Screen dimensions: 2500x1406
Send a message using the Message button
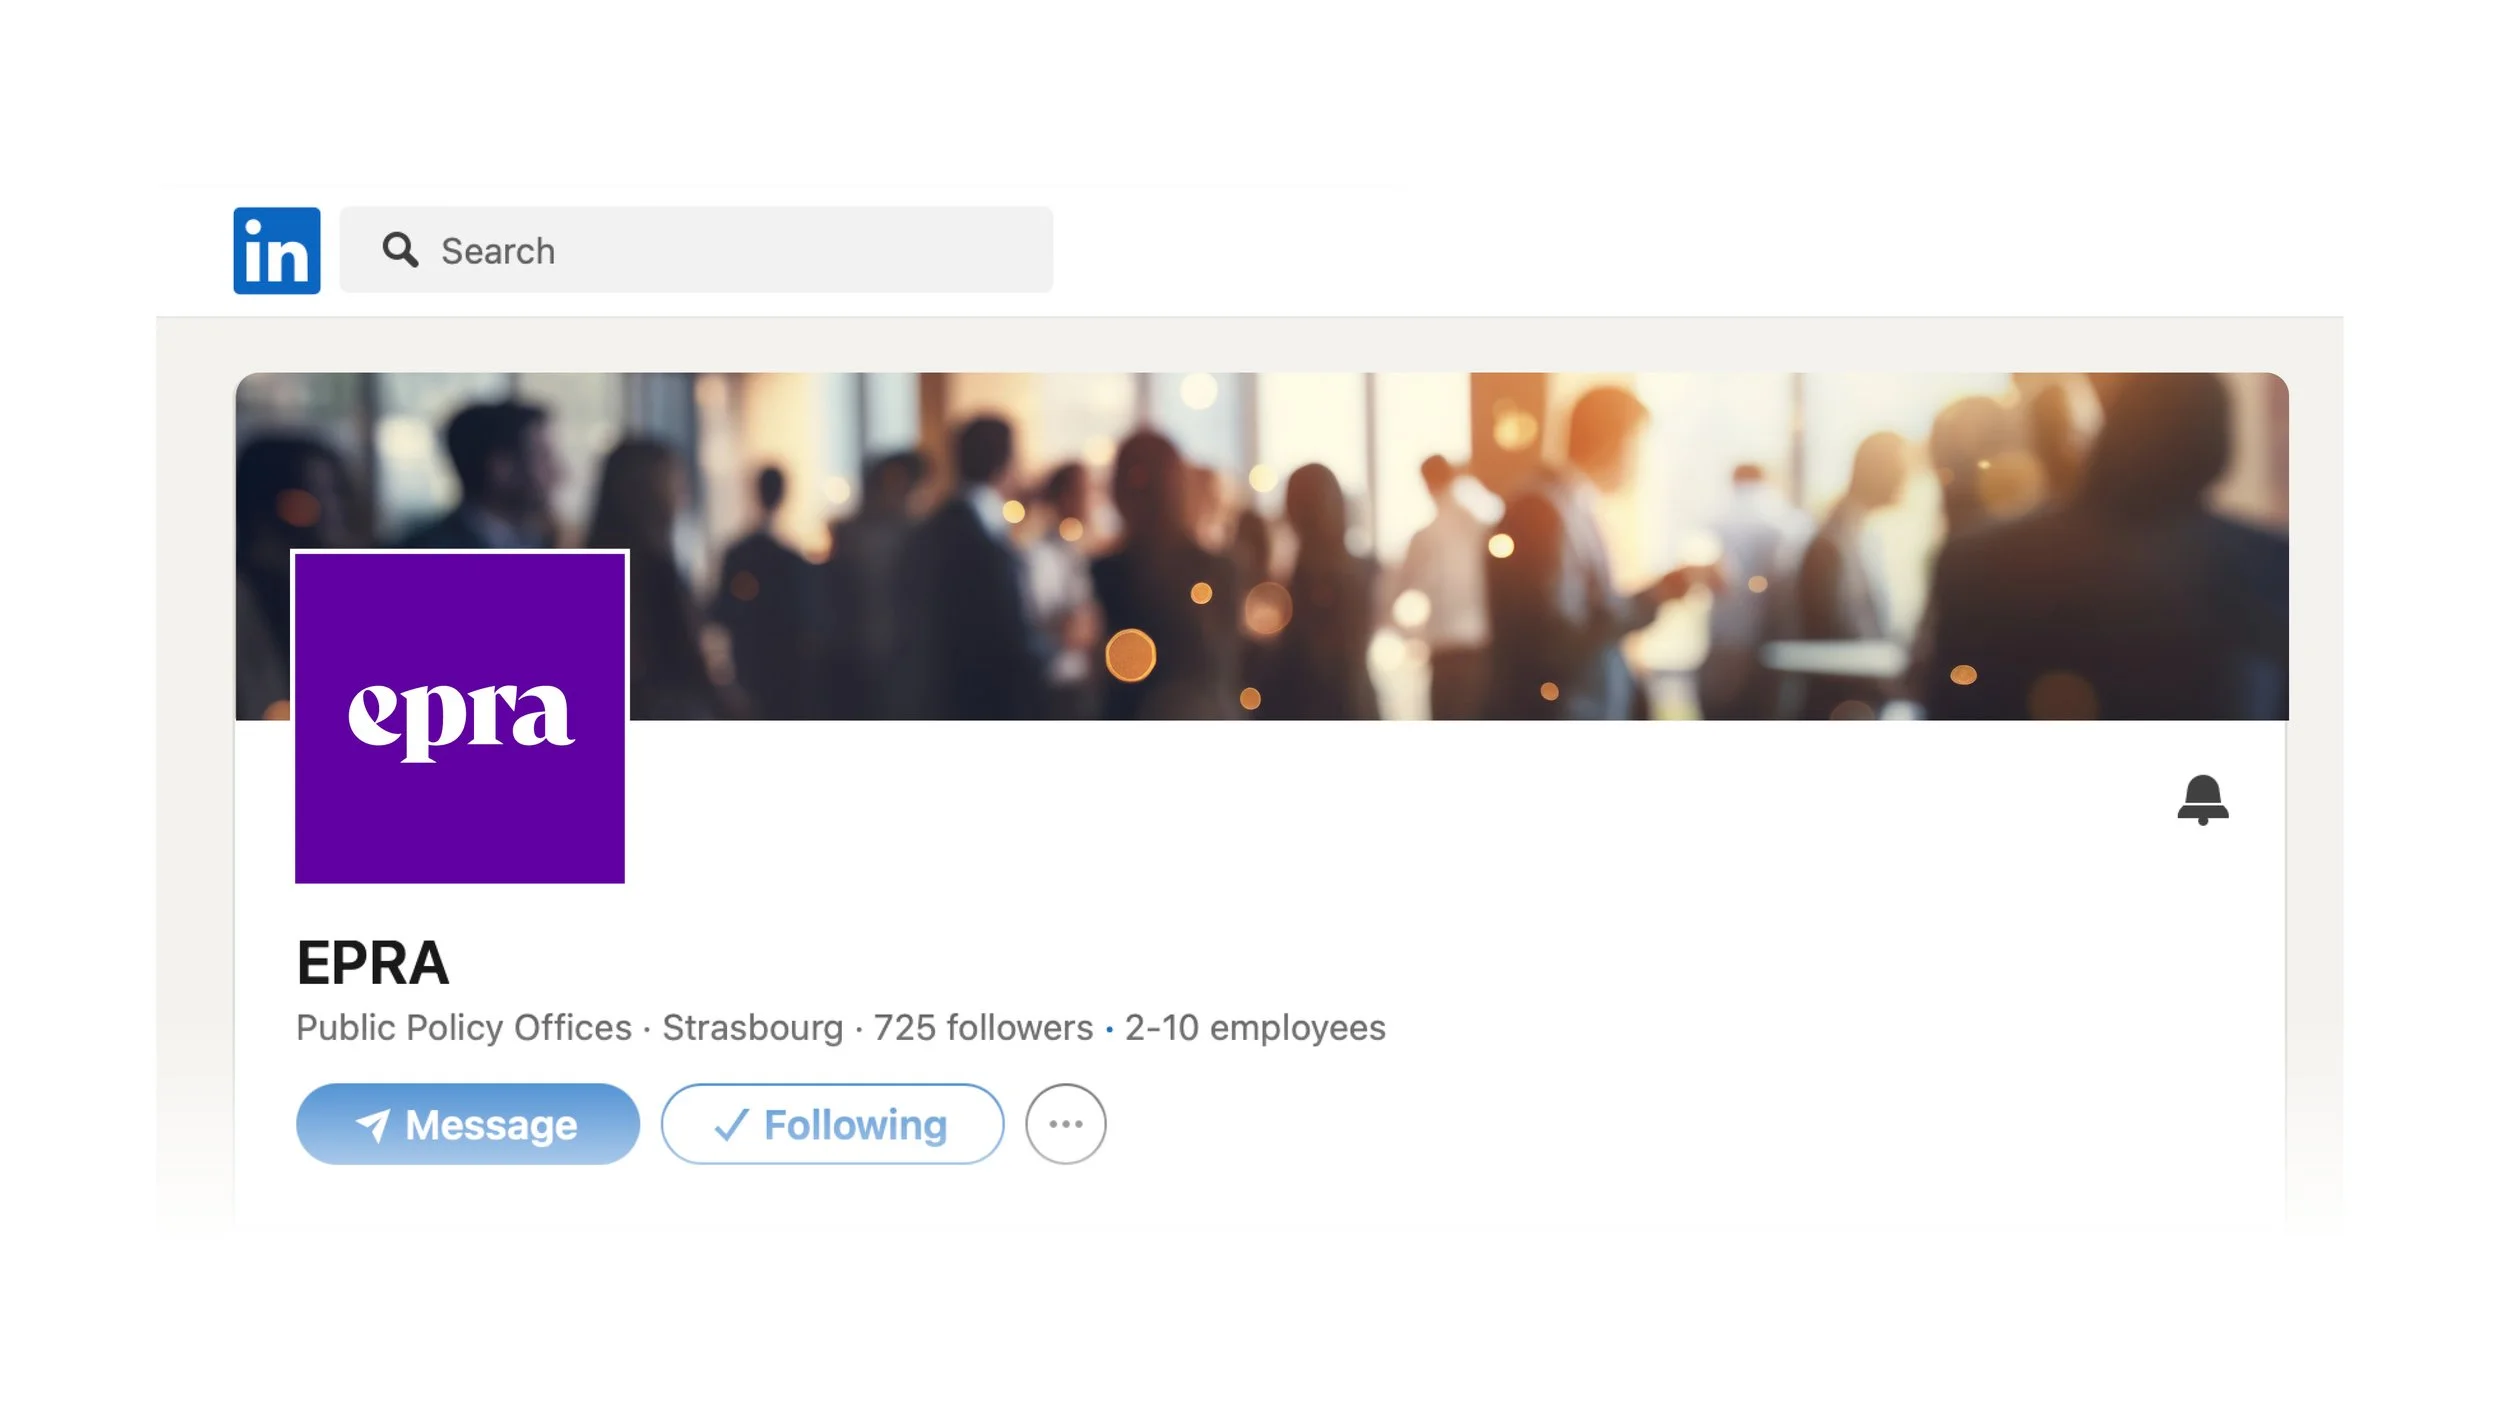tap(468, 1124)
